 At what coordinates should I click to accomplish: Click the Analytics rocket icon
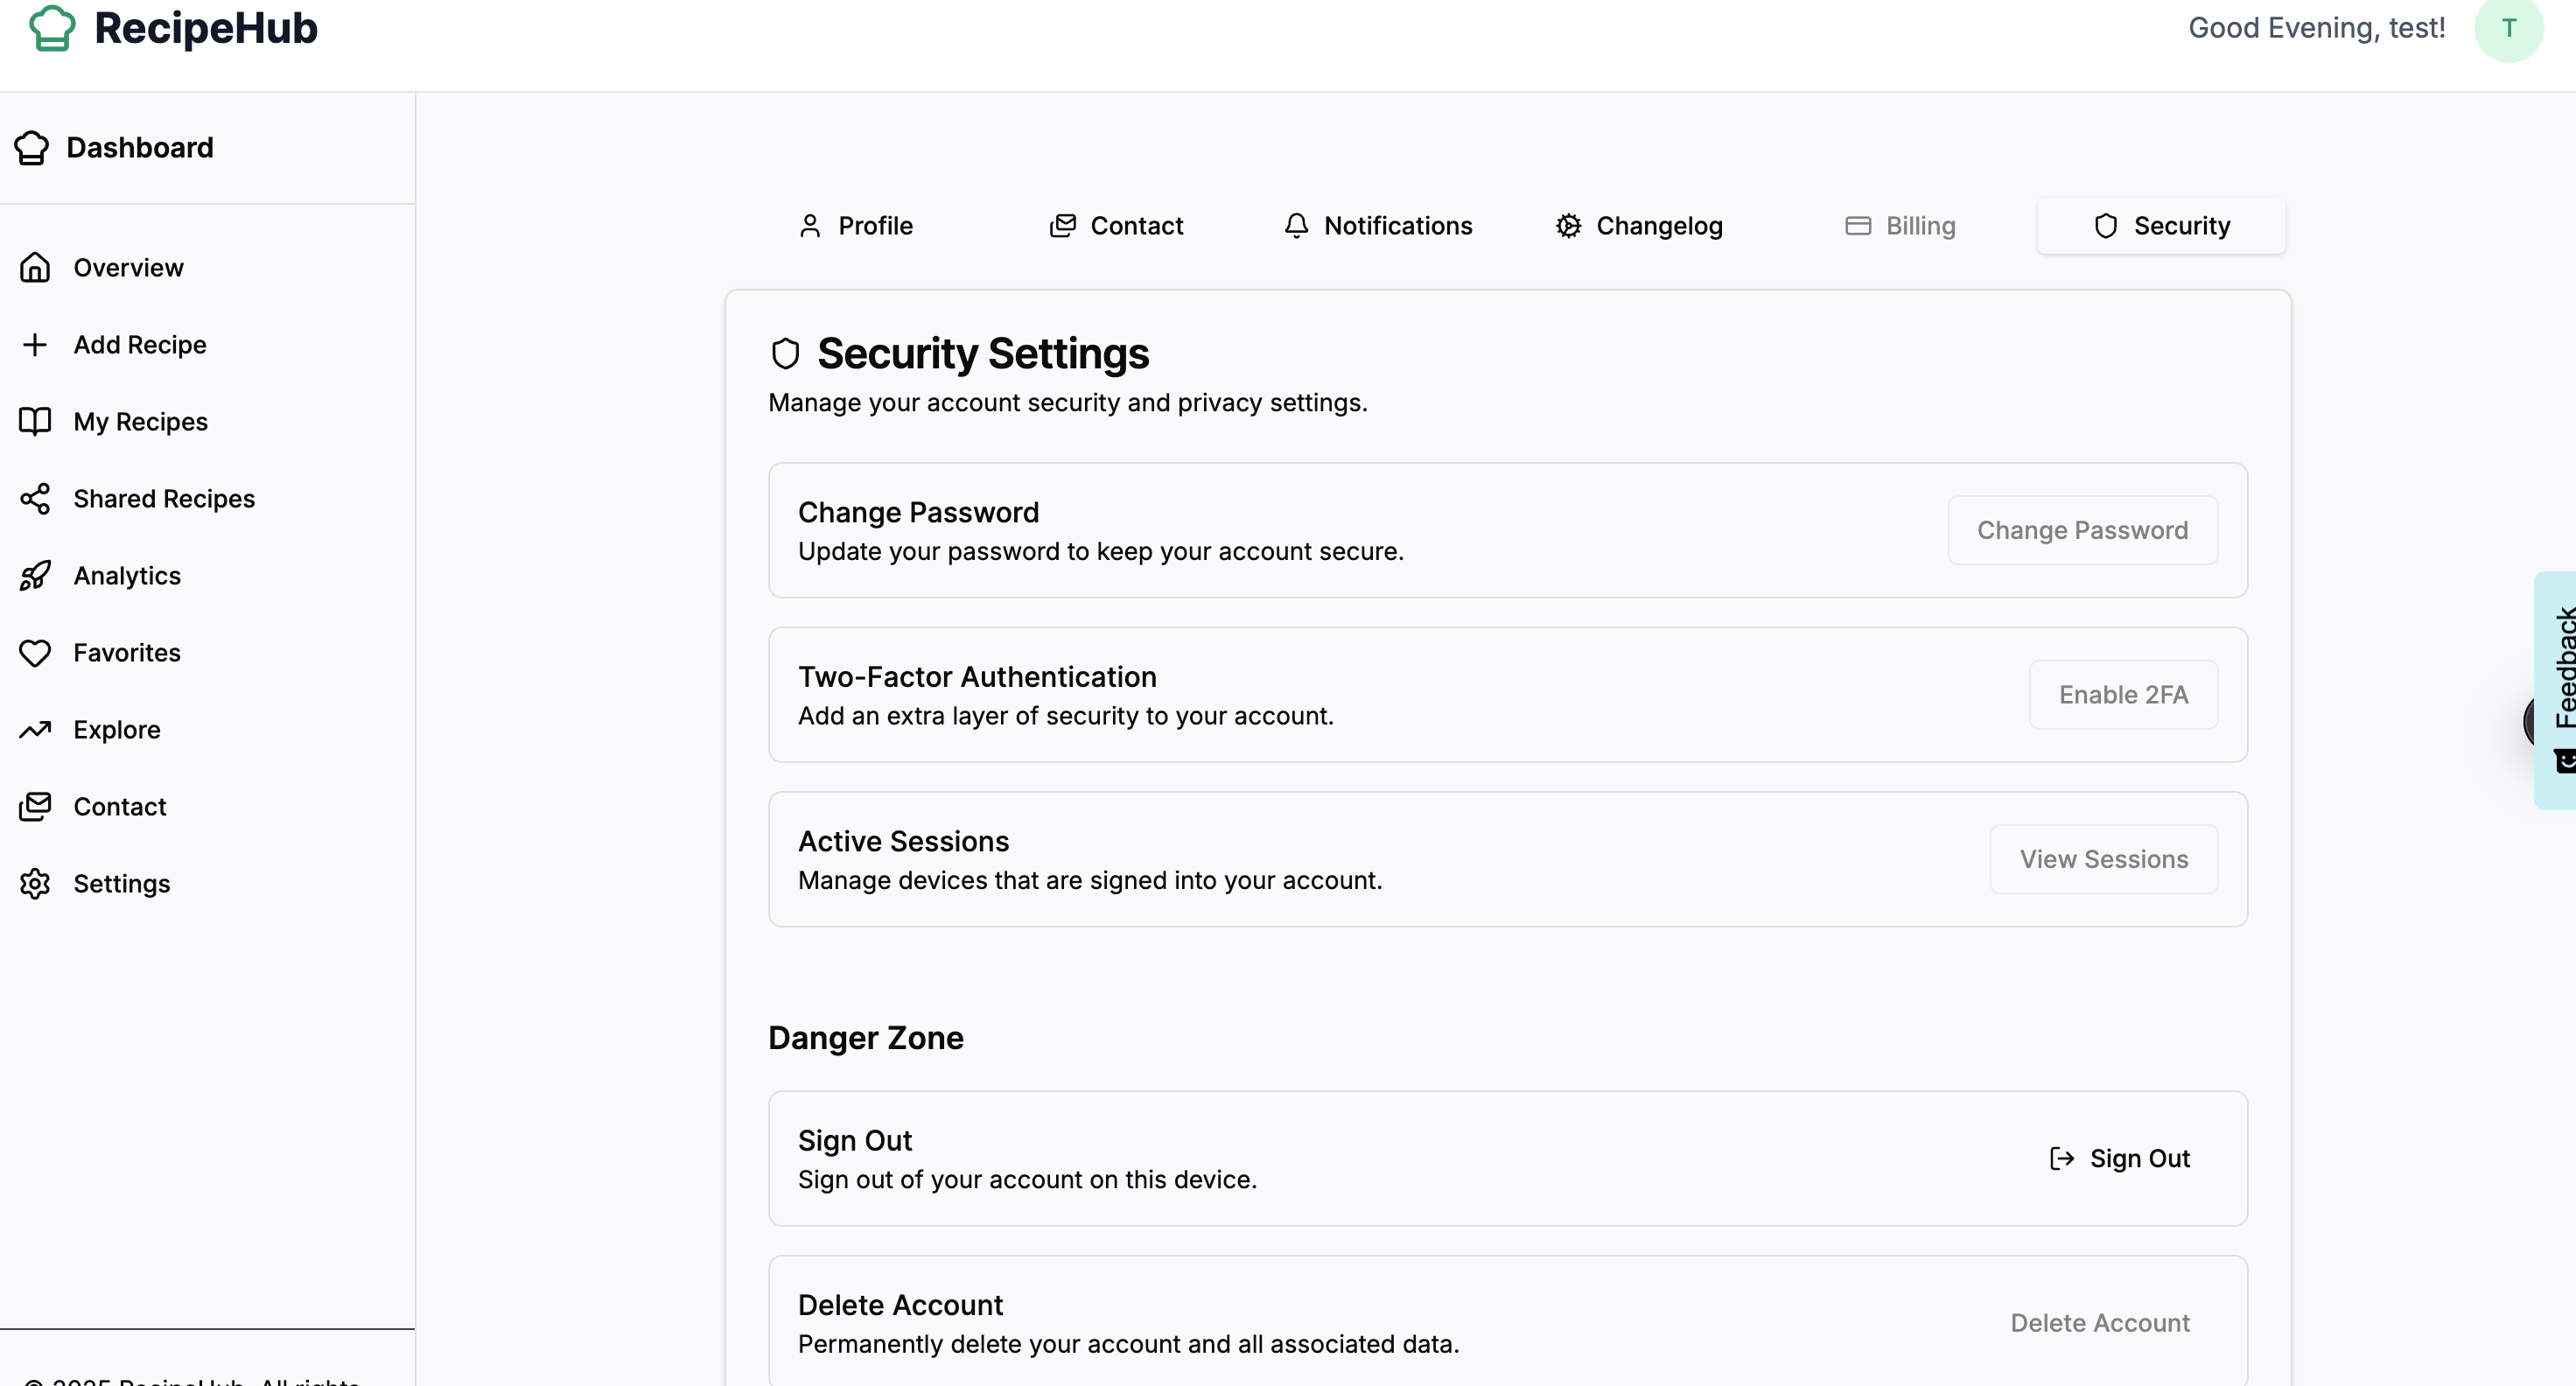35,576
